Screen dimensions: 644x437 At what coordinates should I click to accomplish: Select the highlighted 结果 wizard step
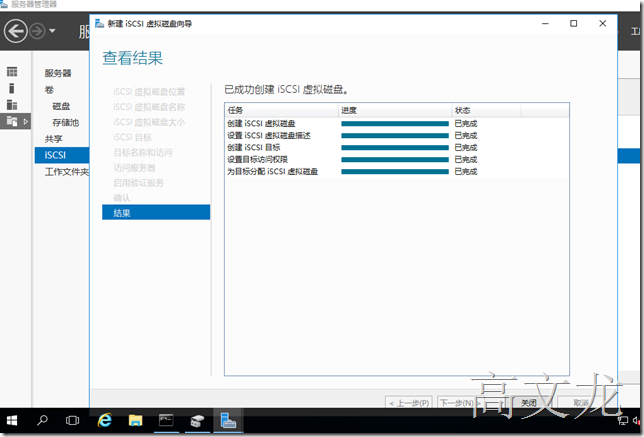click(156, 212)
